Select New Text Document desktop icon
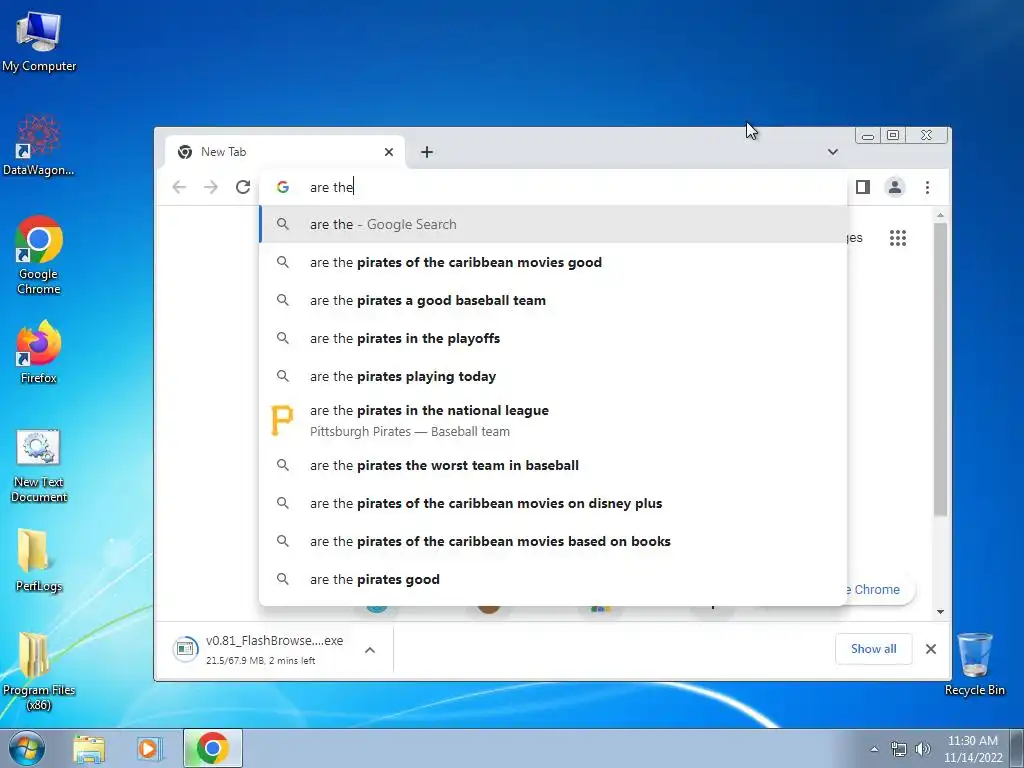 [x=39, y=466]
